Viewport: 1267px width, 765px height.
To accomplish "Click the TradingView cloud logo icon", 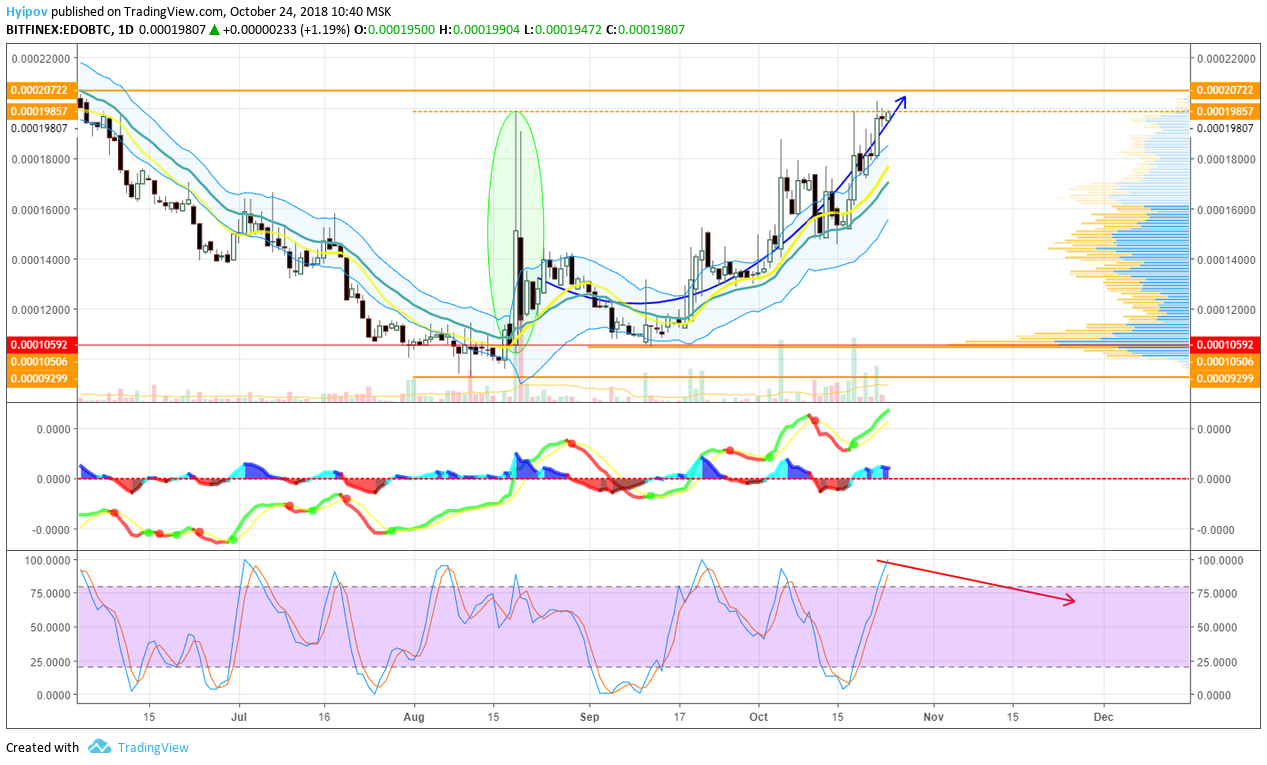I will (x=99, y=747).
